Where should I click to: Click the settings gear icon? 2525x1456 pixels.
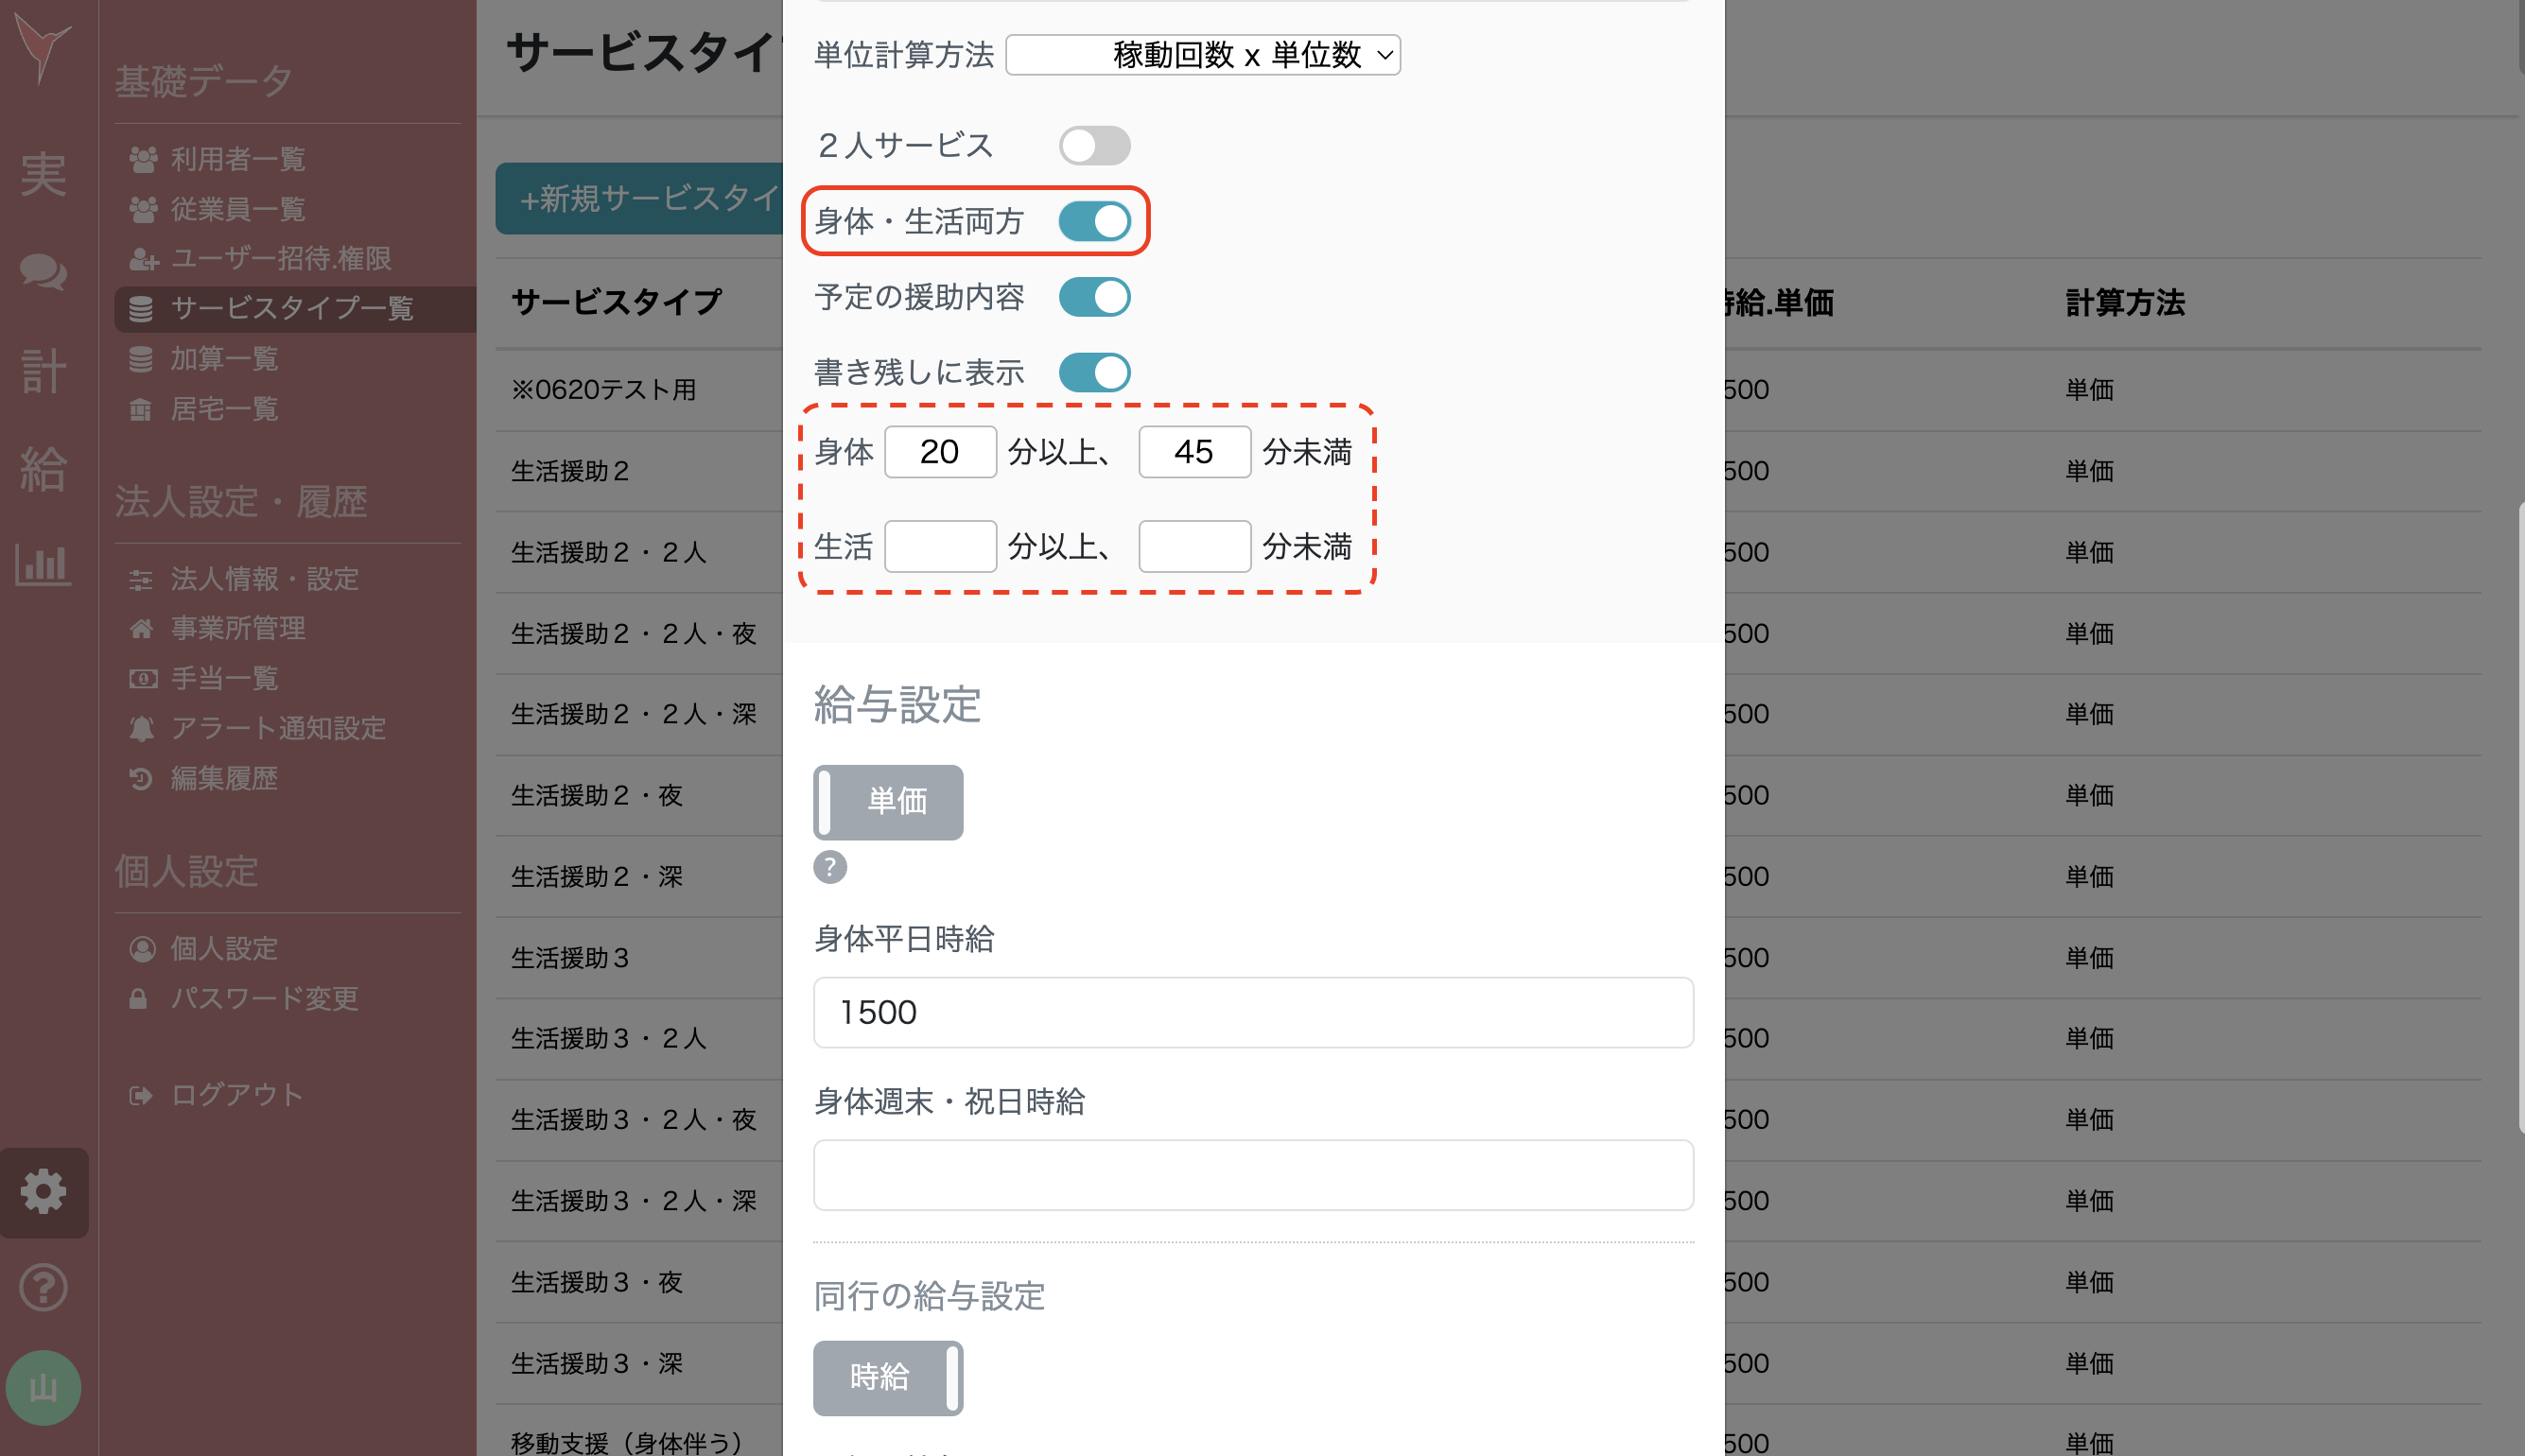click(x=44, y=1191)
